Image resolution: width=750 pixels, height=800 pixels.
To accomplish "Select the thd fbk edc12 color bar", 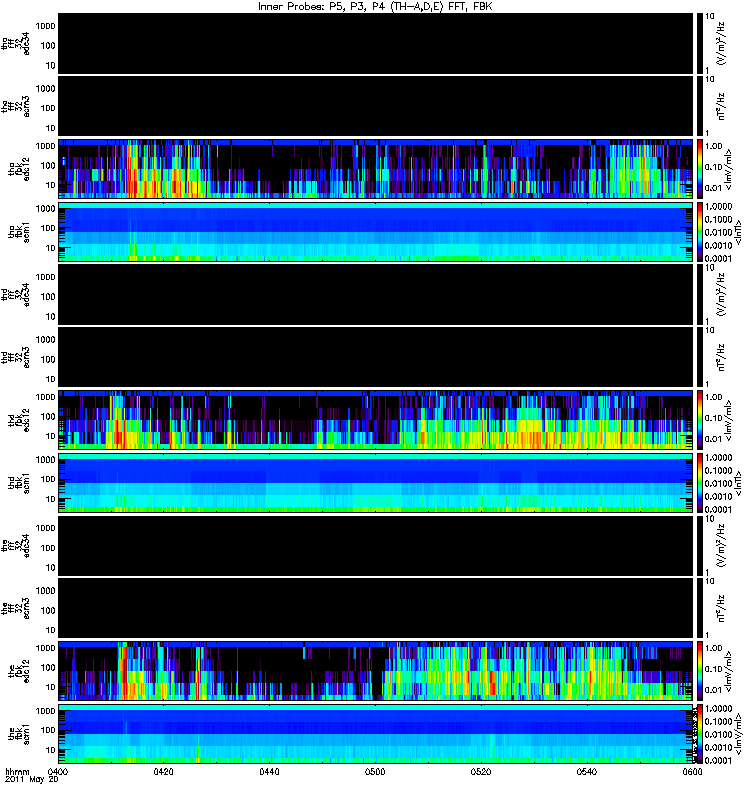I will pyautogui.click(x=700, y=420).
